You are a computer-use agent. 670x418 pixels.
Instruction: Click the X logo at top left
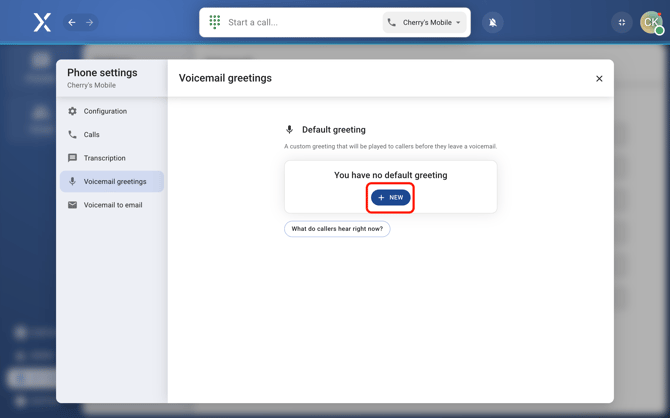[42, 22]
